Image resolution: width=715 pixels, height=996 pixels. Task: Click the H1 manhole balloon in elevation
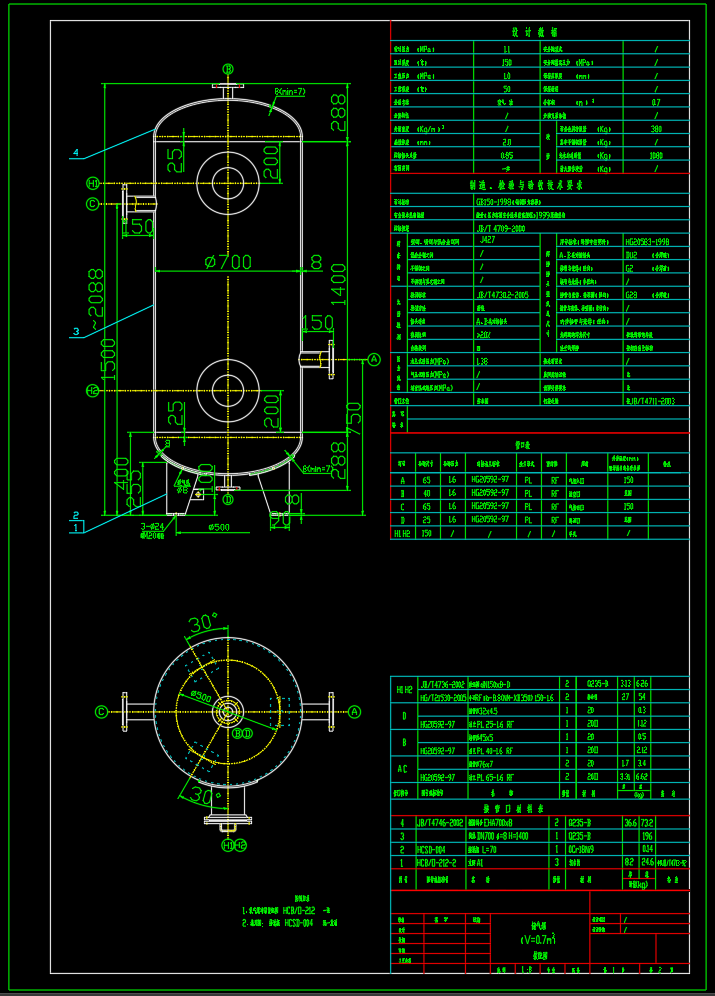pos(93,183)
